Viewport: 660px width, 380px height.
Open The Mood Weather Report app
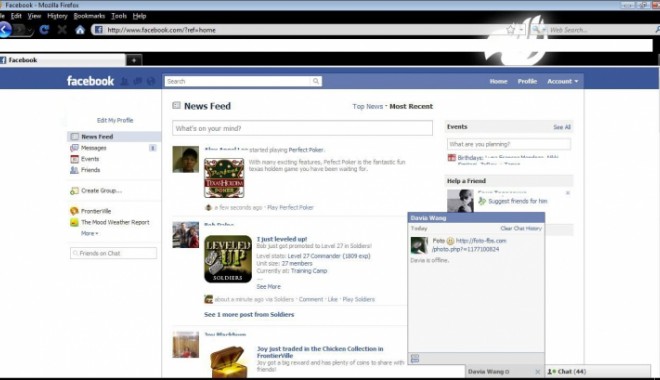[x=115, y=222]
